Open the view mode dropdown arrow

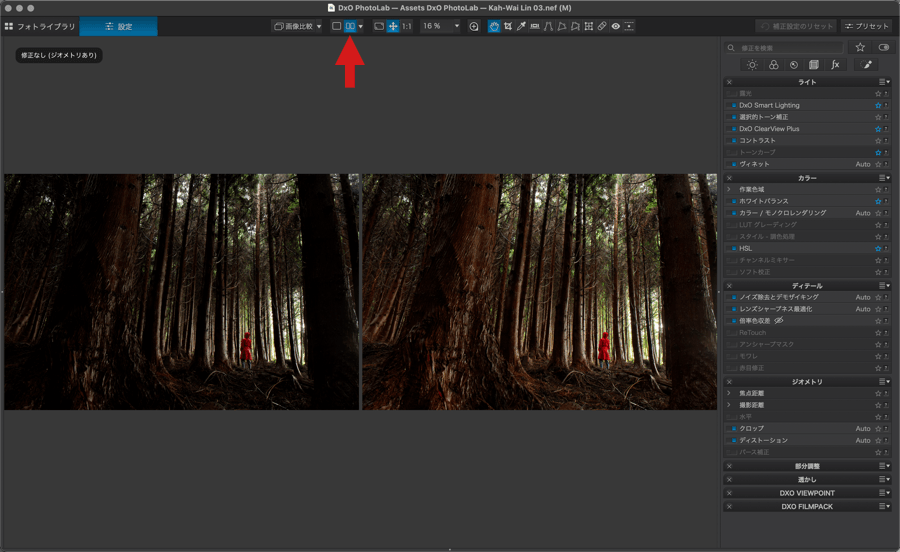[360, 26]
